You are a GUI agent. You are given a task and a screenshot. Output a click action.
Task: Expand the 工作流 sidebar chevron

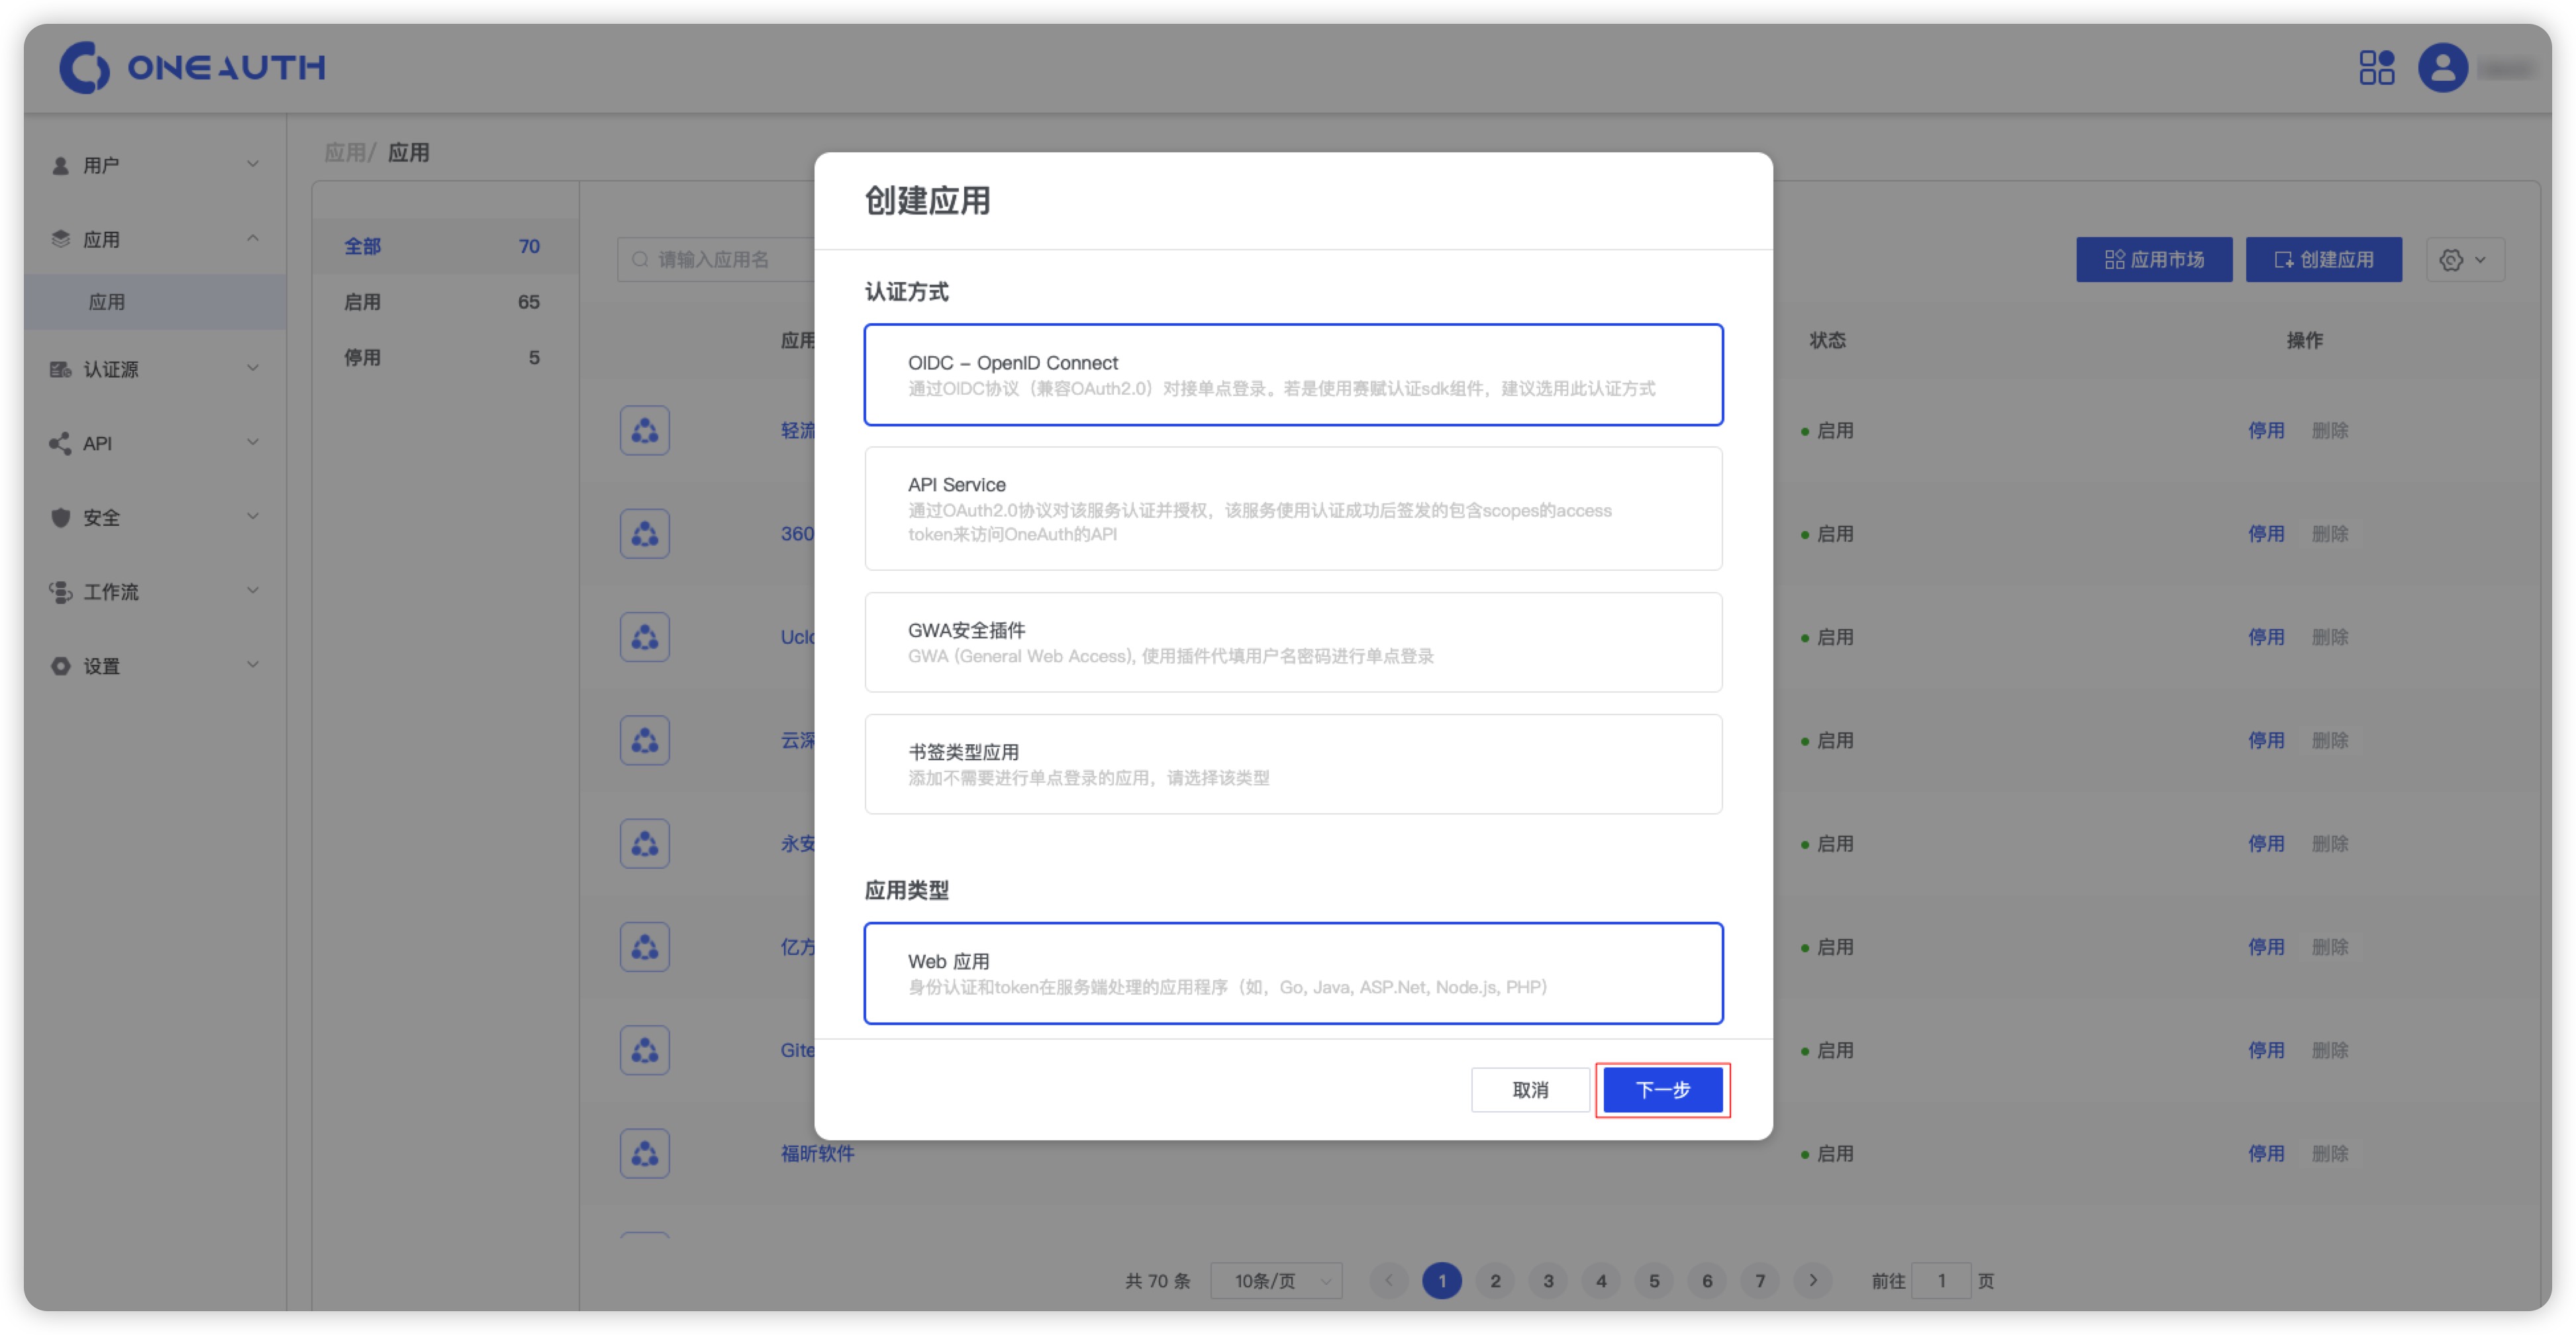point(253,590)
